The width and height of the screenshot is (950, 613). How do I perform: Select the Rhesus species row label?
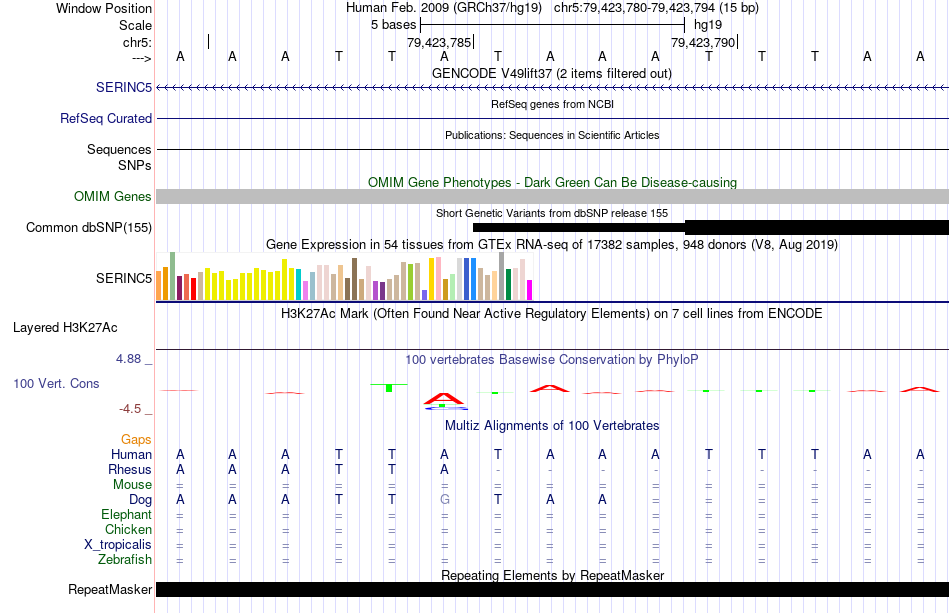coord(130,469)
